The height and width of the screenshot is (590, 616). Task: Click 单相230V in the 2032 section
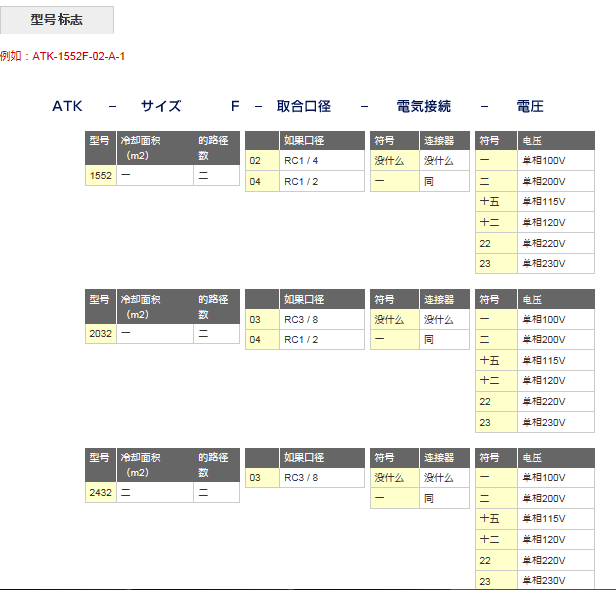(x=556, y=422)
